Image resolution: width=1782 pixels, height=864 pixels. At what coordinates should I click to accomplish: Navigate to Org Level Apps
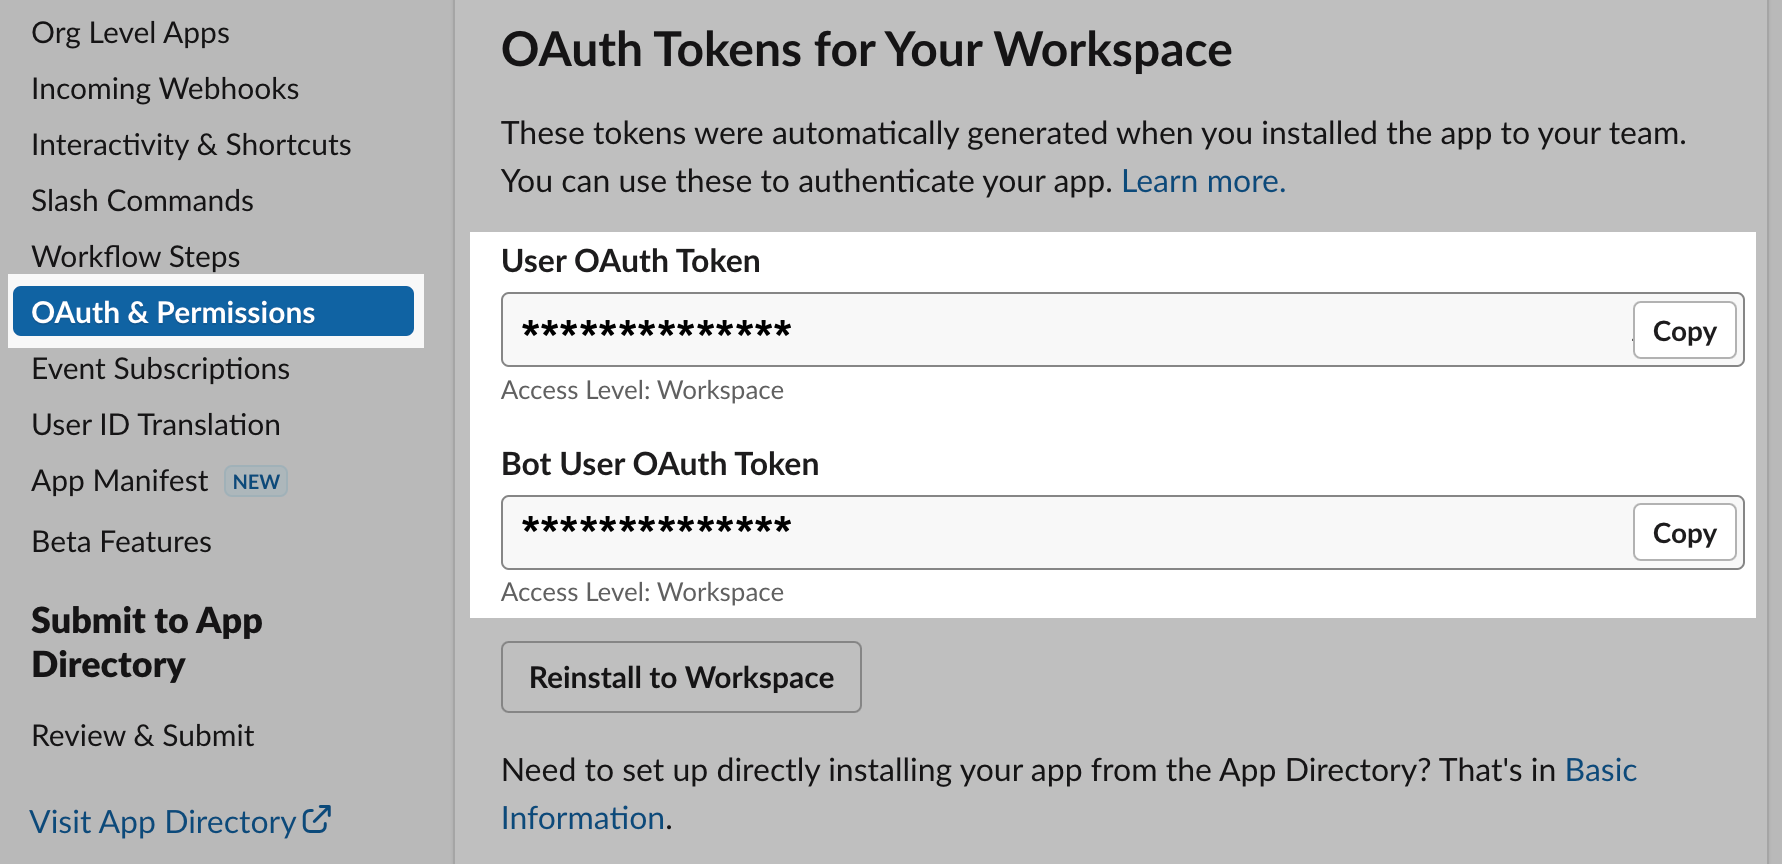click(x=131, y=32)
